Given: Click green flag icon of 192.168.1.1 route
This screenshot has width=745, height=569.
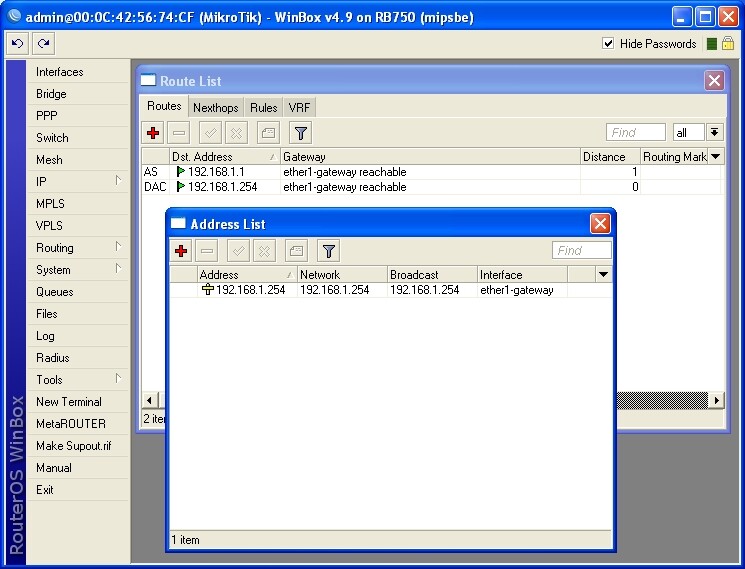Looking at the screenshot, I should click(x=181, y=171).
